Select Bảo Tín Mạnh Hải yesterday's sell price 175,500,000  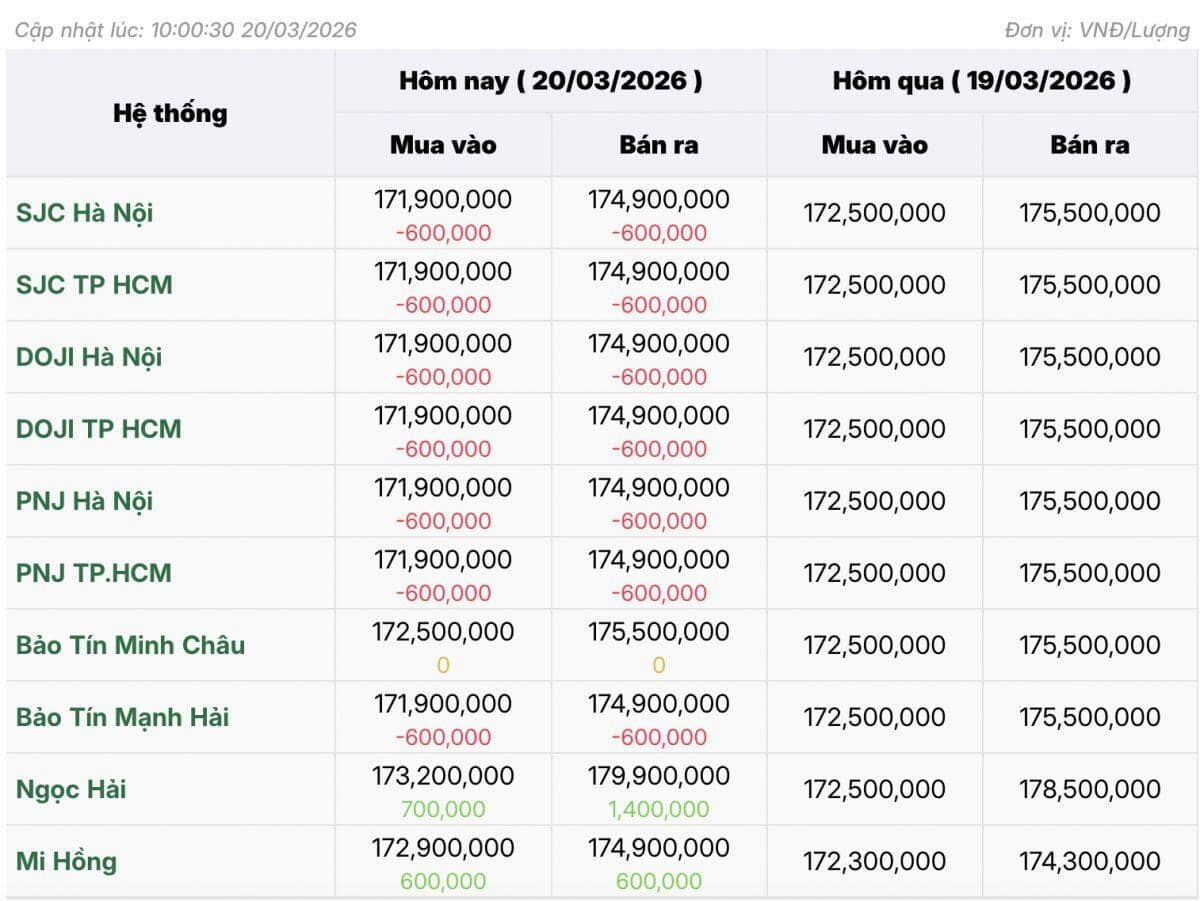pos(1090,717)
